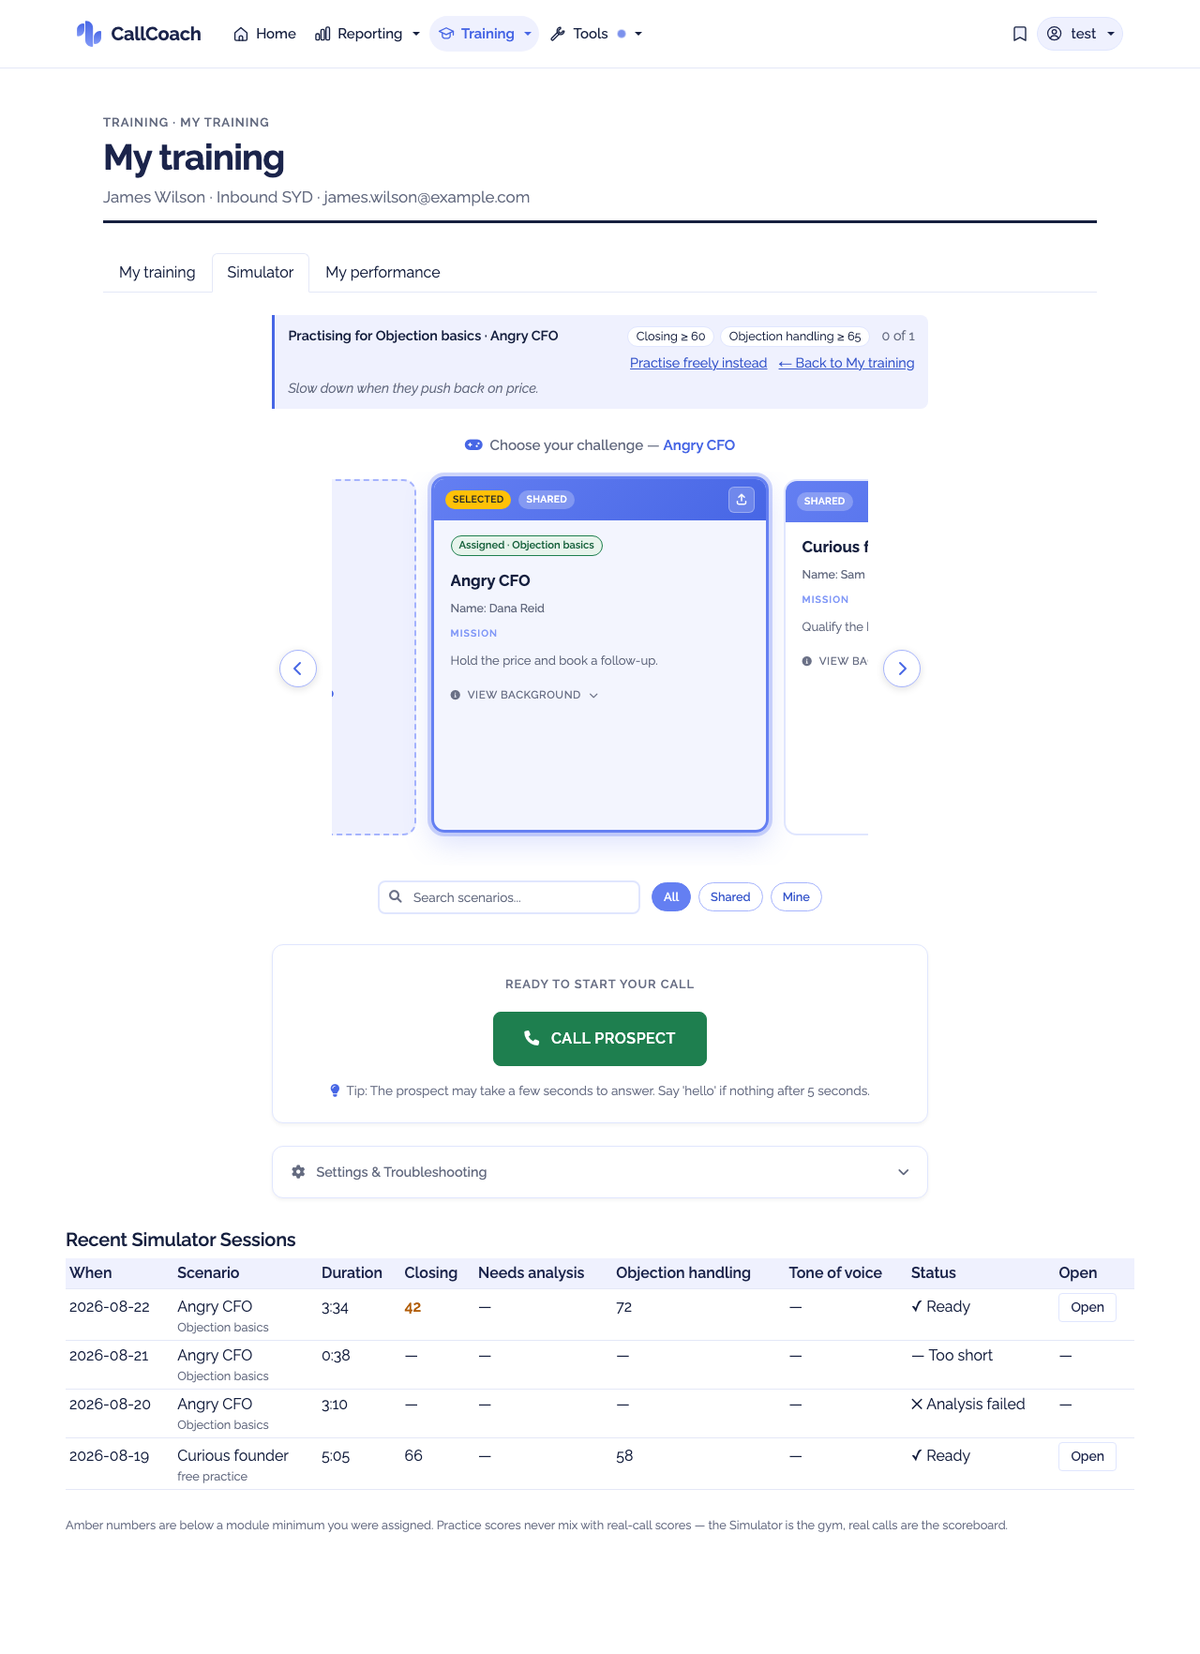Viewport: 1200px width, 1654px height.
Task: Open the Reporting dropdown menu
Action: pyautogui.click(x=367, y=34)
